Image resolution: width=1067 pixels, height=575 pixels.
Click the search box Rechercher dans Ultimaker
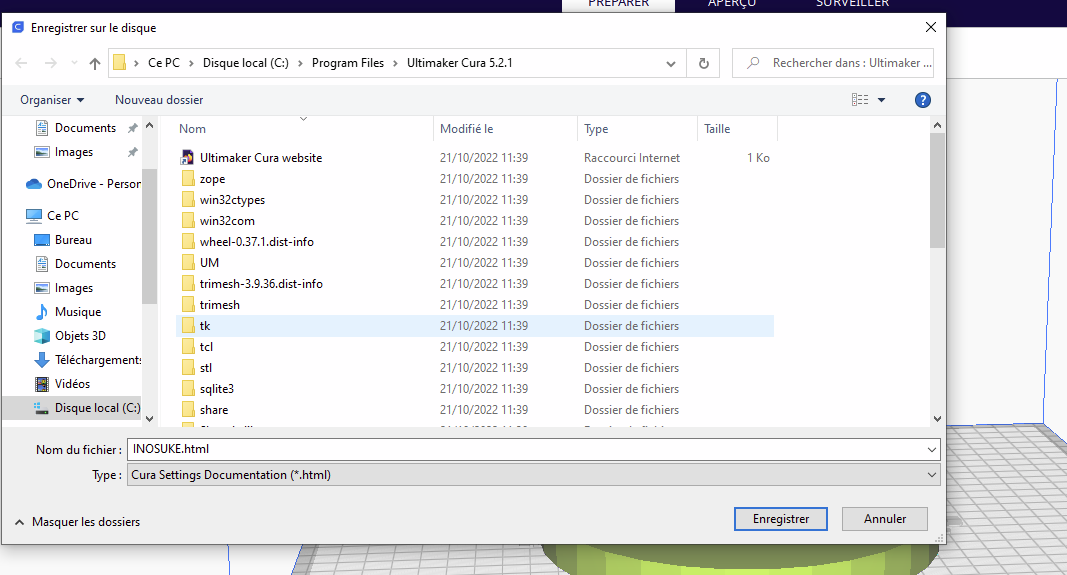click(833, 63)
